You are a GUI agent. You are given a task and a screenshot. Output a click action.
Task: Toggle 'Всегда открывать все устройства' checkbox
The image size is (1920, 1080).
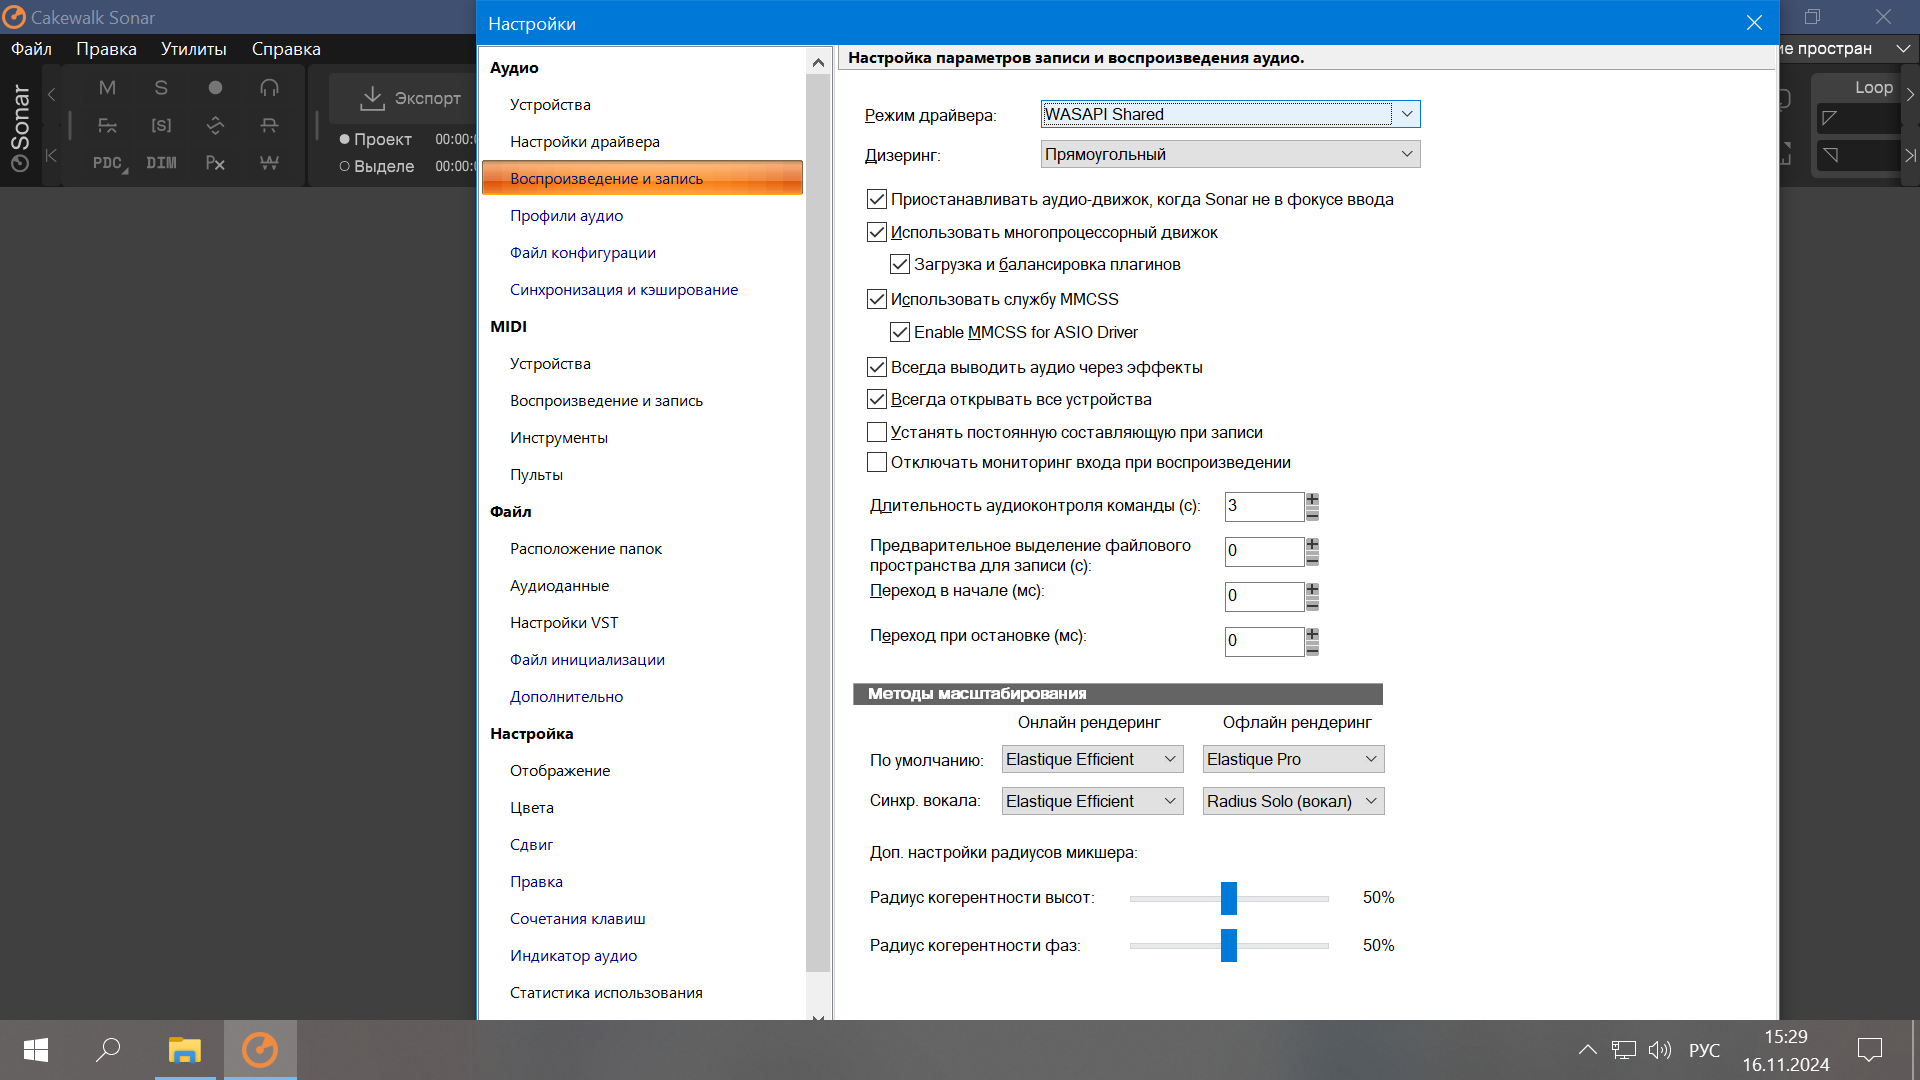click(x=877, y=399)
